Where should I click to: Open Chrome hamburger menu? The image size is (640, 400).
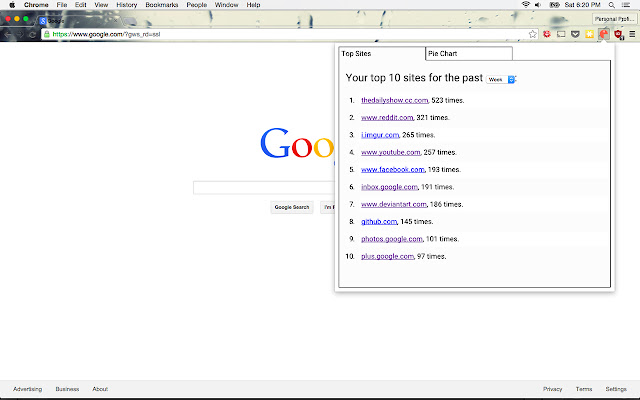click(632, 34)
